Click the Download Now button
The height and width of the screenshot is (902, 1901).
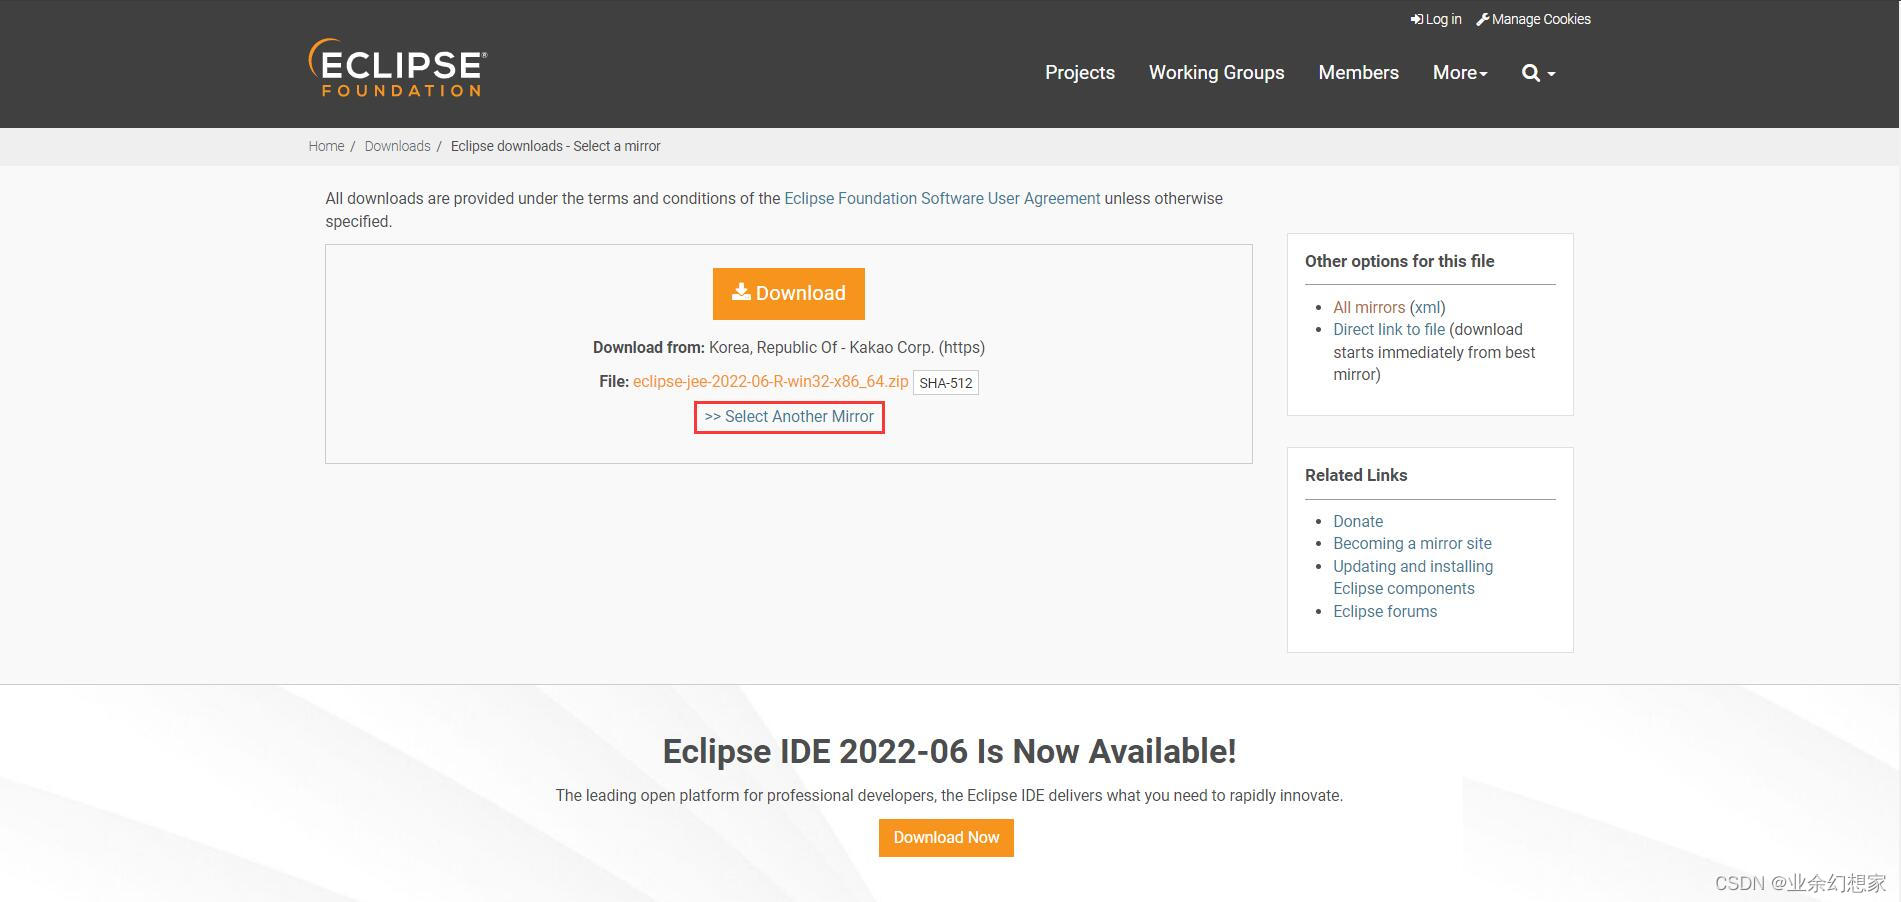tap(946, 838)
